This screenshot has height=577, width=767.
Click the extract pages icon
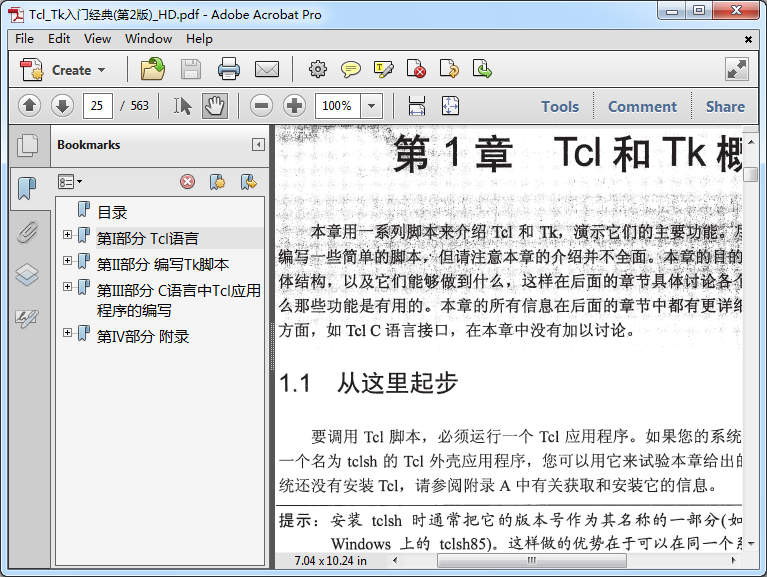(x=482, y=69)
